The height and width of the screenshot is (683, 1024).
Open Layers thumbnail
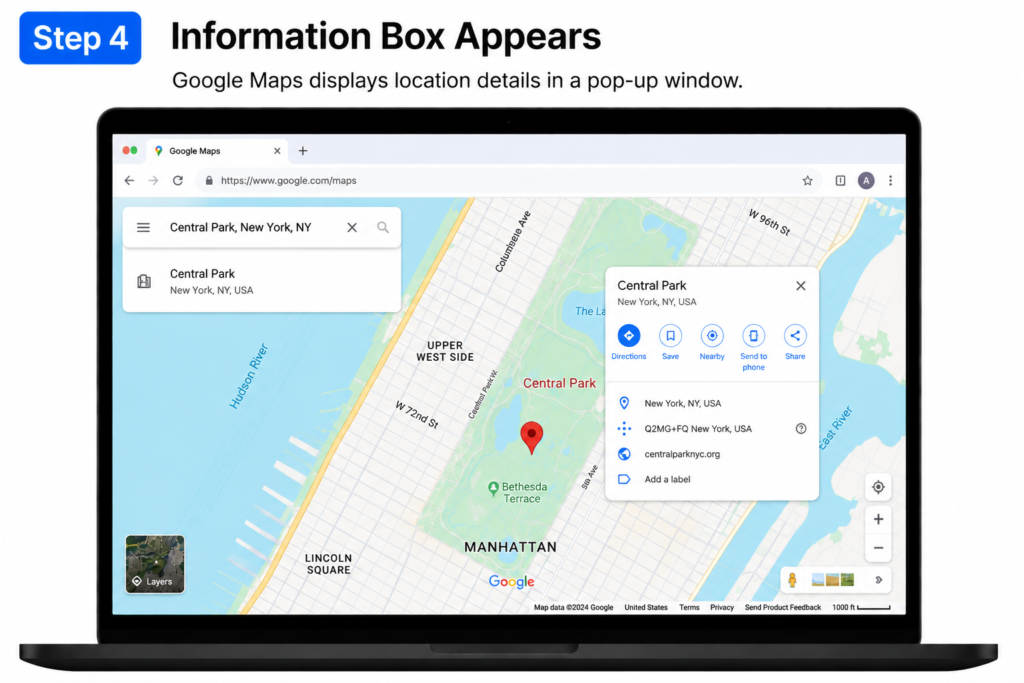[155, 564]
